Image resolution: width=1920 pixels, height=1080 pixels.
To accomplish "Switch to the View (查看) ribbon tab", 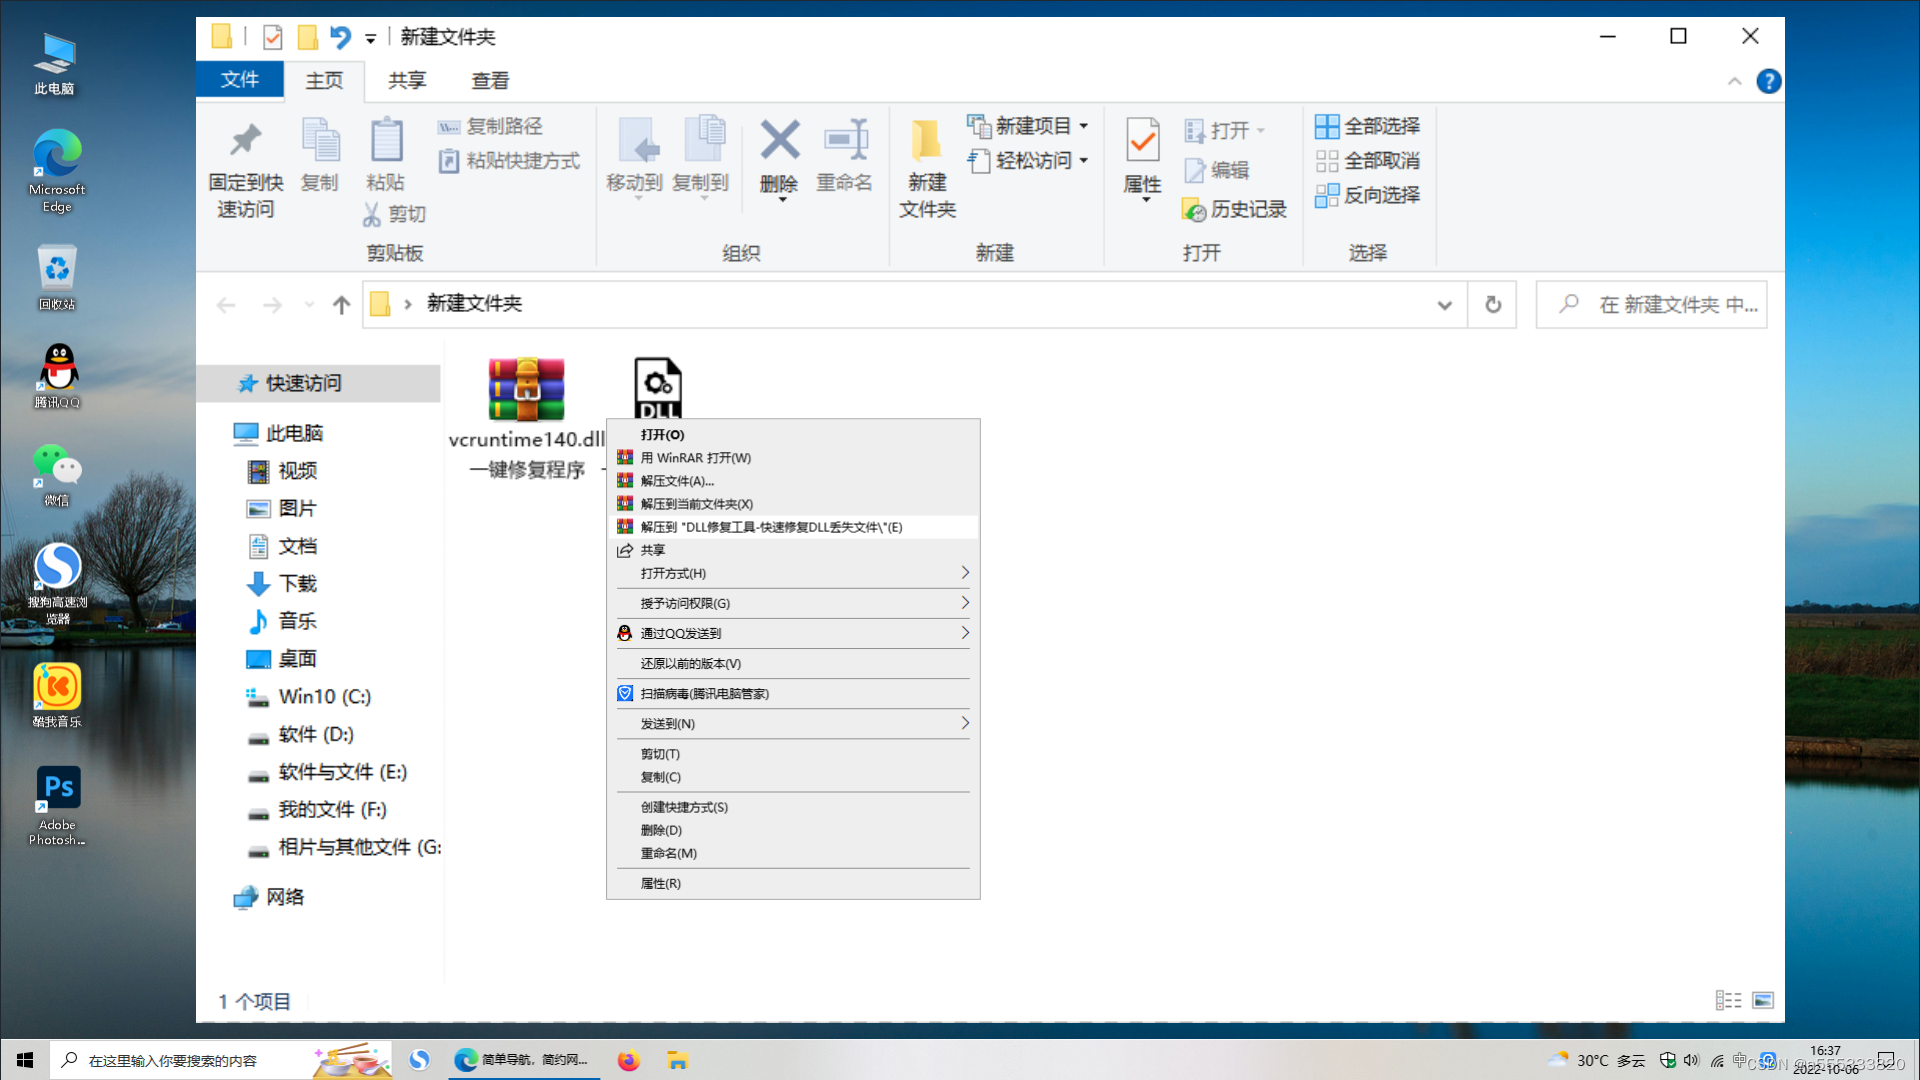I will (x=490, y=81).
